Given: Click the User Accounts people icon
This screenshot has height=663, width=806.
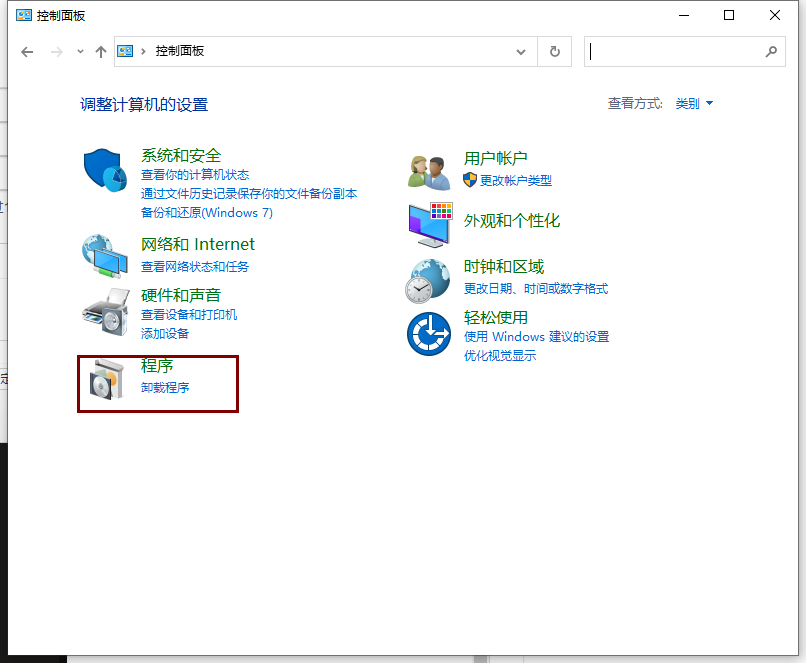Looking at the screenshot, I should click(429, 171).
